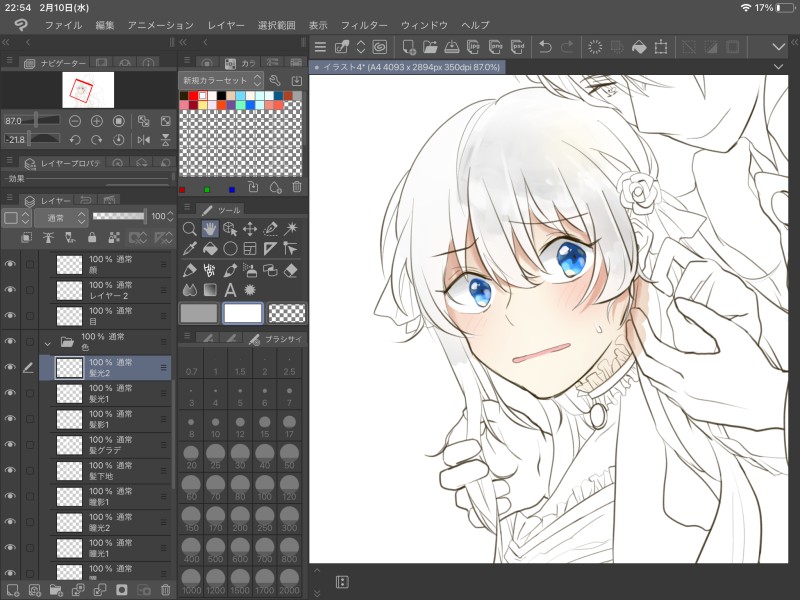Select the Hand move tool
The image size is (800, 600).
(x=209, y=229)
